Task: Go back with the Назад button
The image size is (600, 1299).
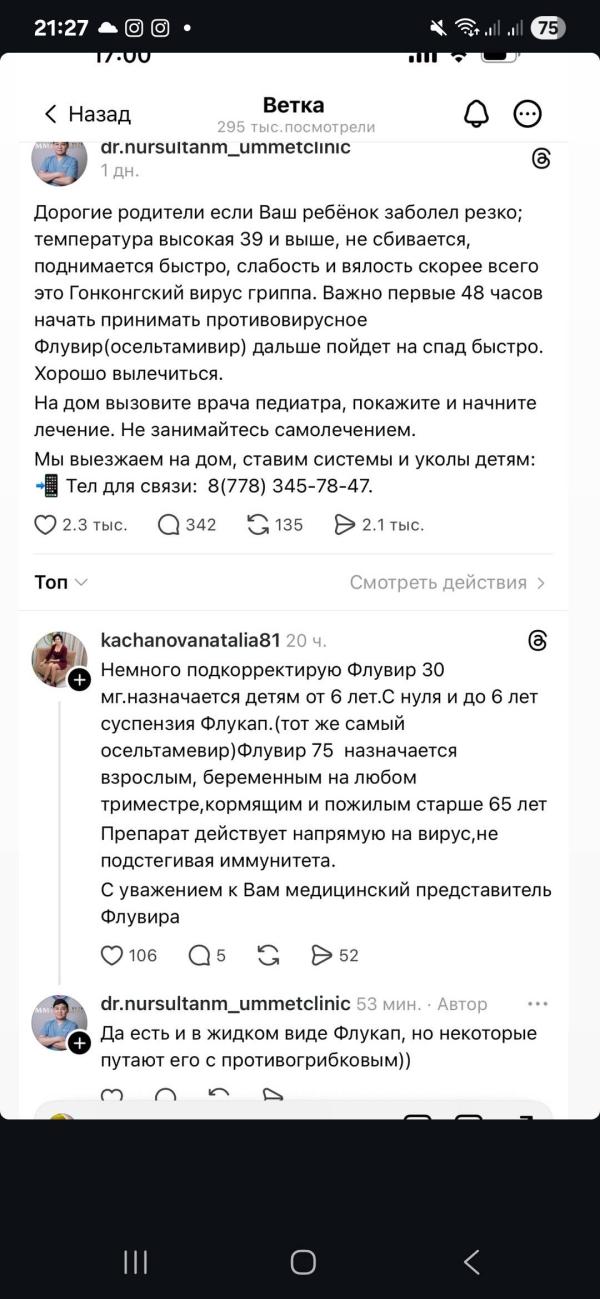Action: [87, 114]
